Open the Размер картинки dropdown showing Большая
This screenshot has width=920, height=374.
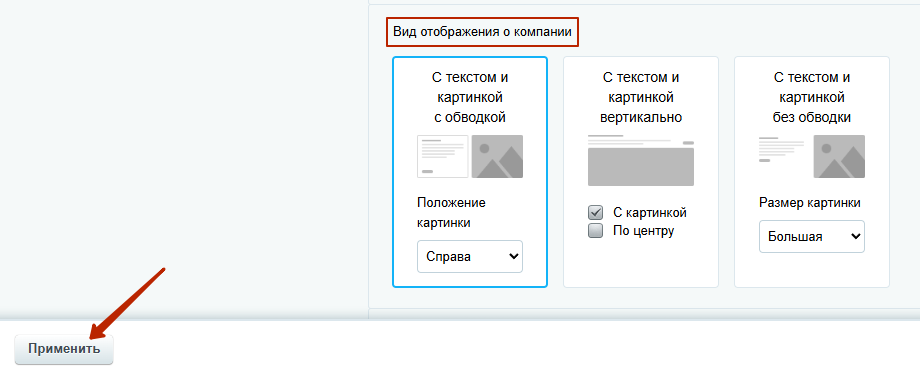[811, 237]
